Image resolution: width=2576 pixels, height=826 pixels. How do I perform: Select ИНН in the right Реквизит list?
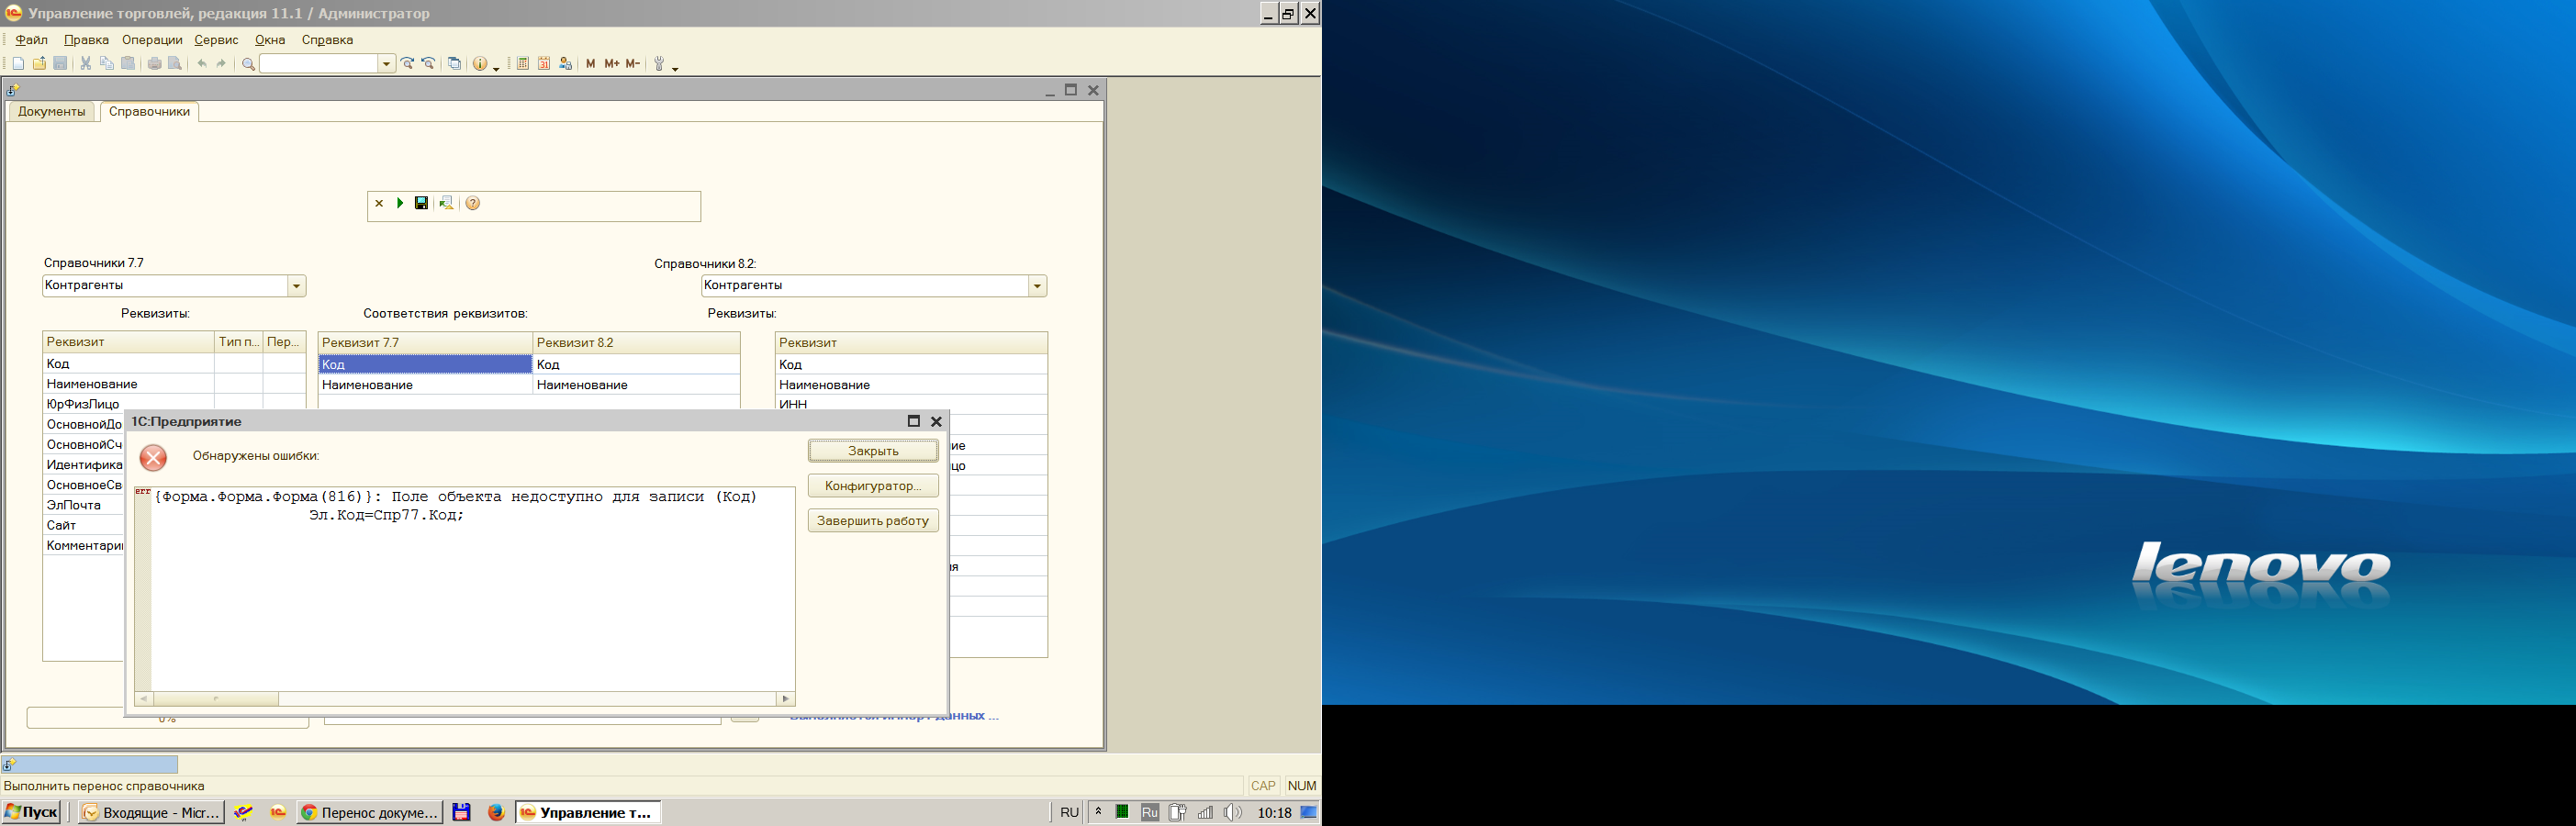[911, 404]
